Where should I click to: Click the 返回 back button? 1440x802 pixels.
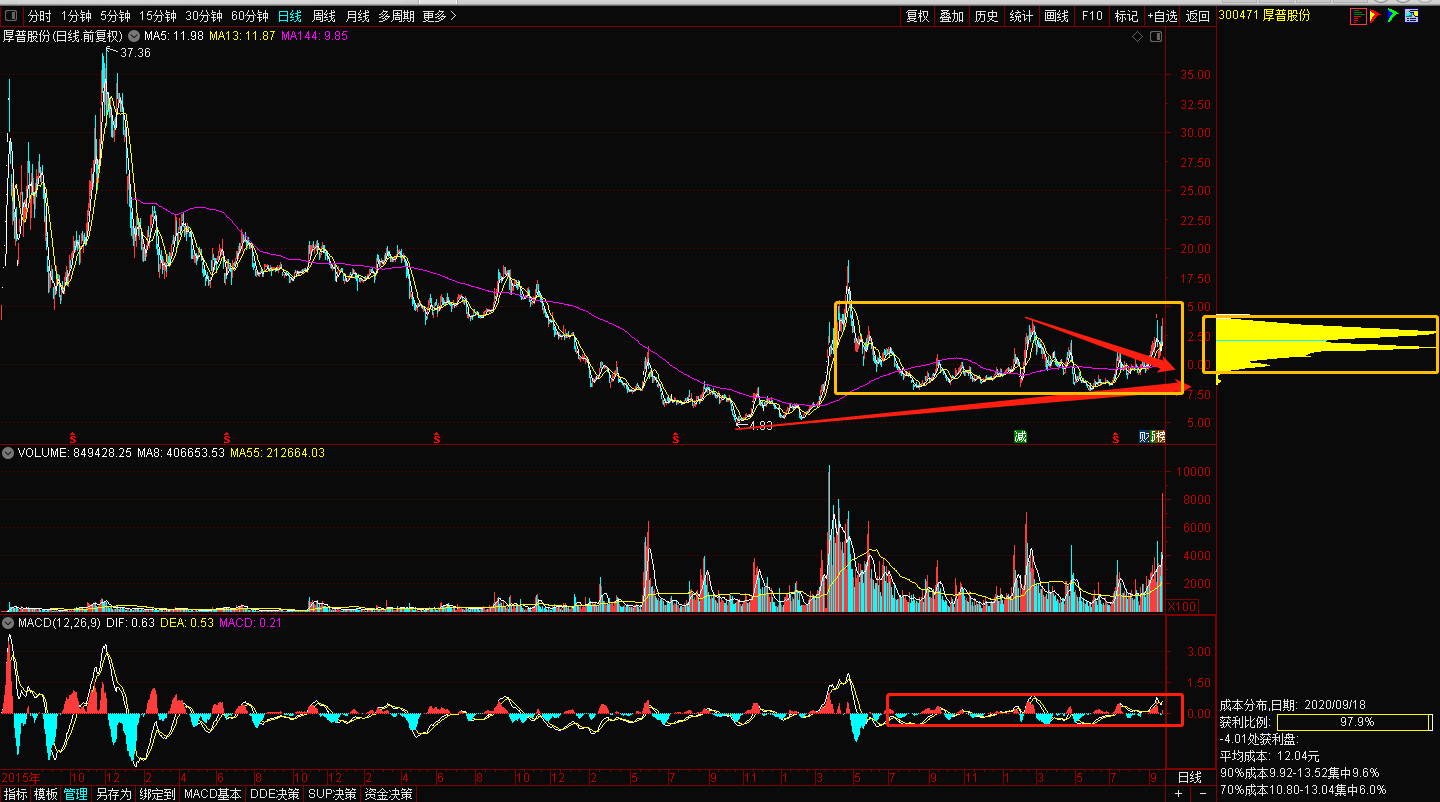(1197, 16)
